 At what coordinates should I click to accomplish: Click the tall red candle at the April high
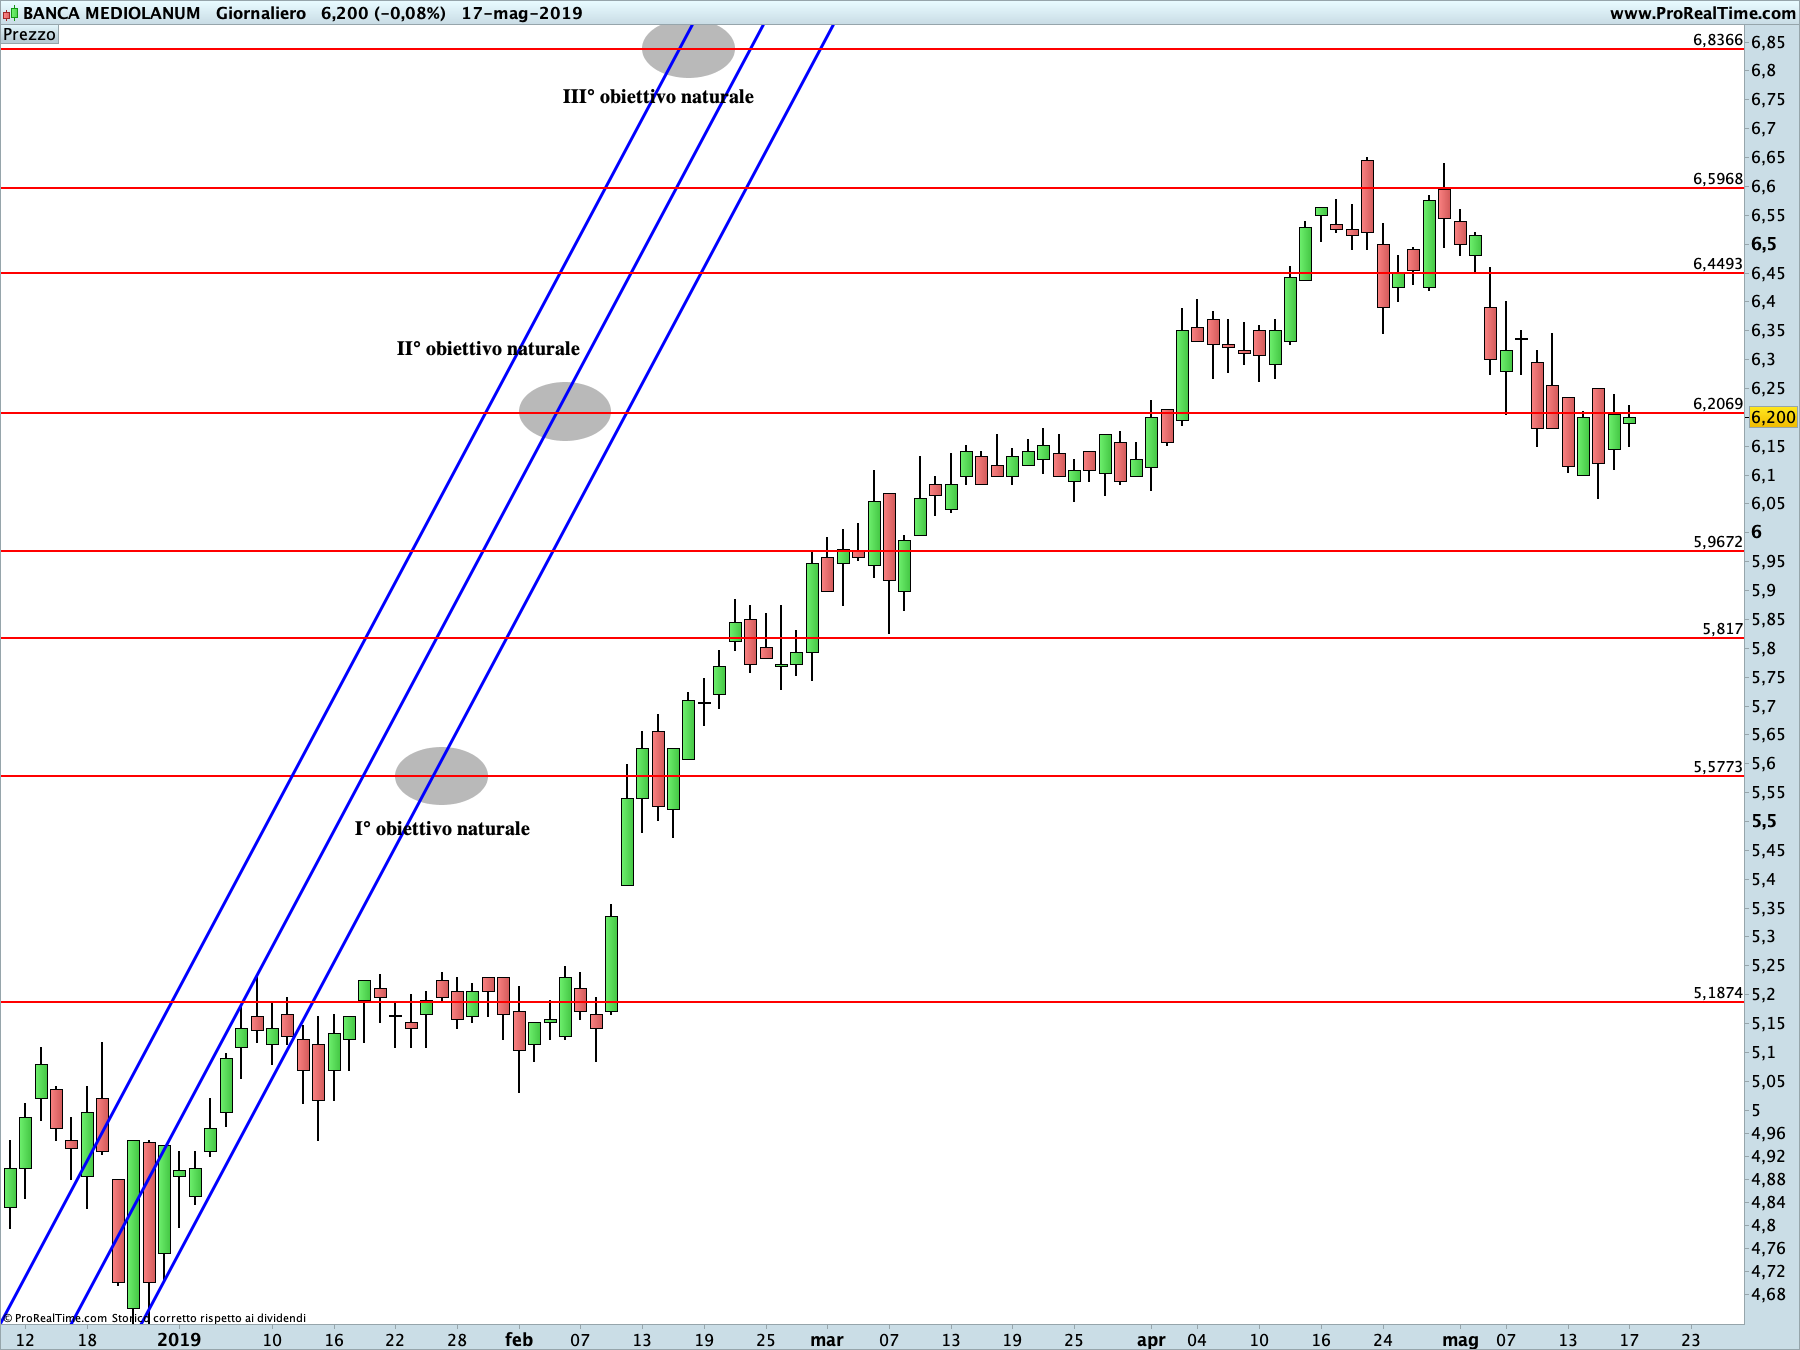click(1367, 197)
